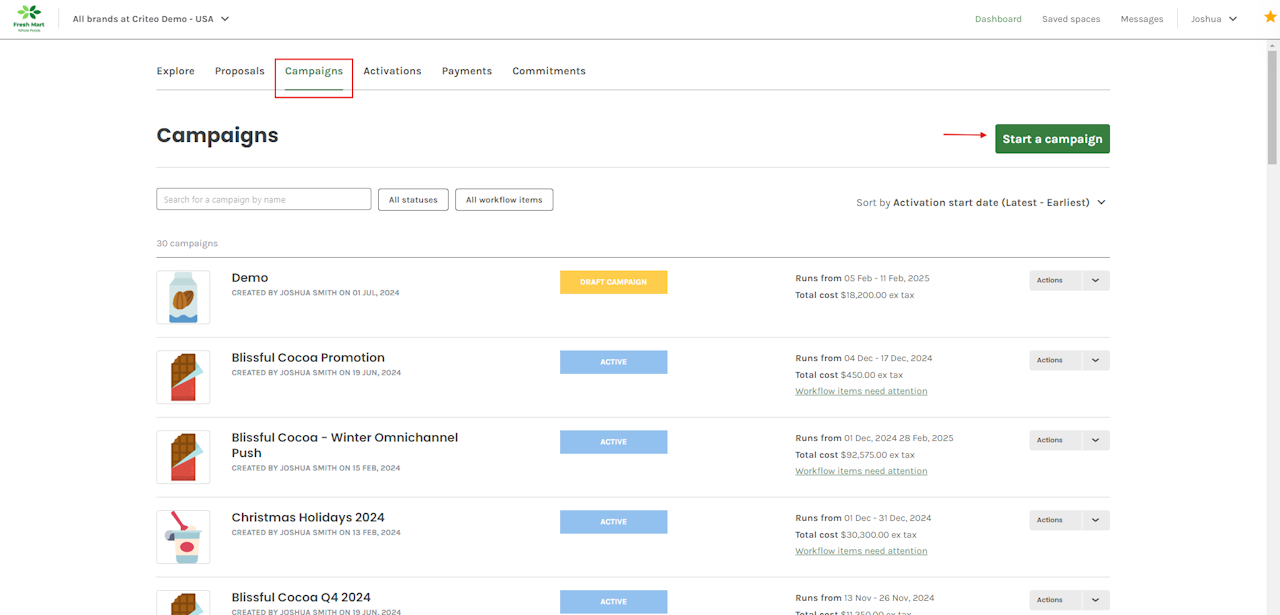Open Workflow items link for Christmas Holidays

coord(861,551)
